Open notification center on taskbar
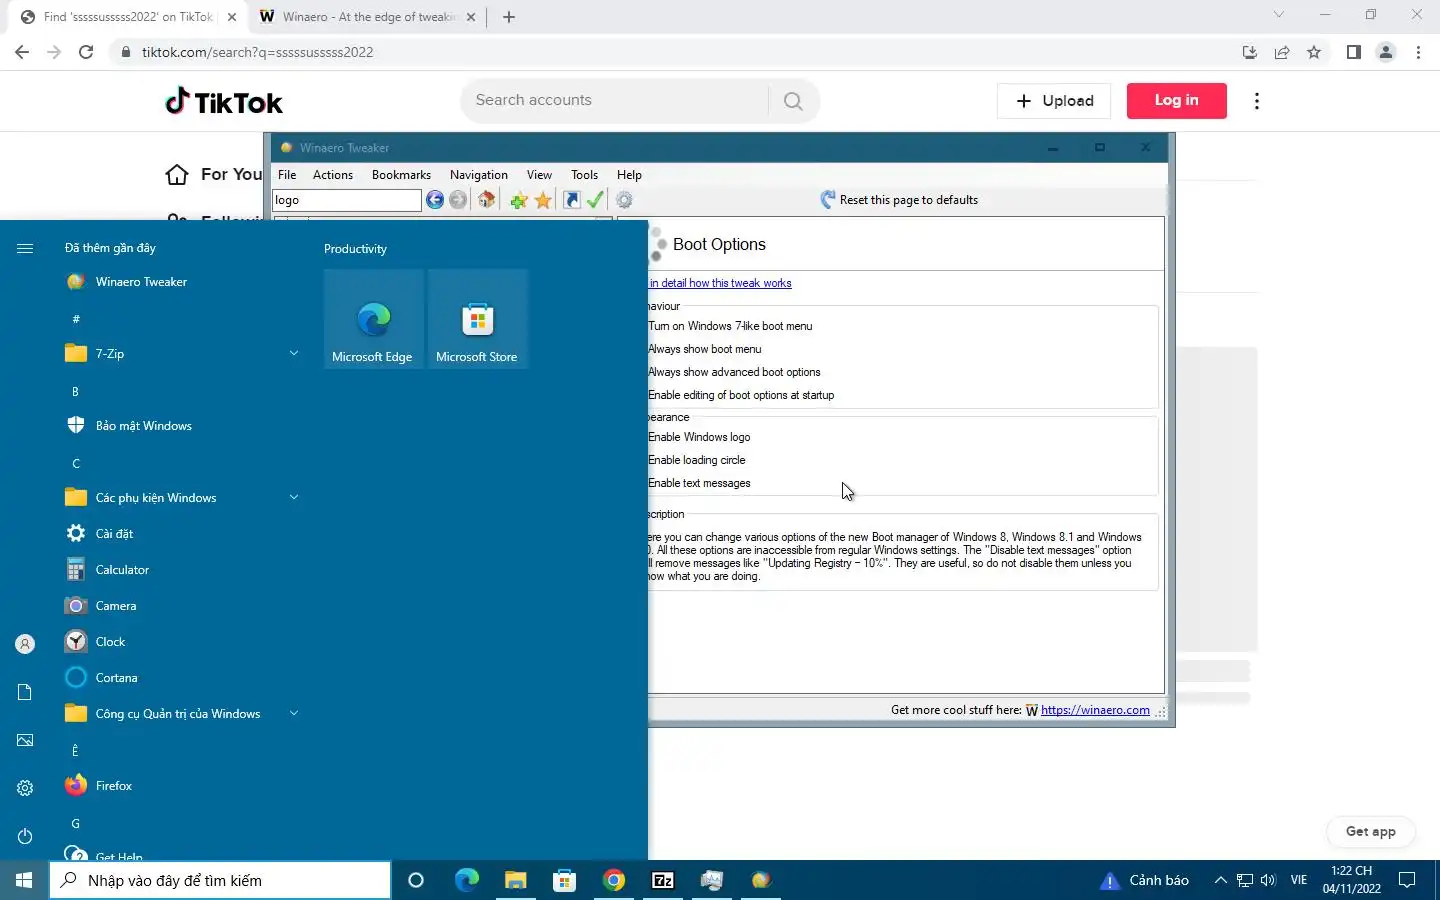 point(1407,880)
